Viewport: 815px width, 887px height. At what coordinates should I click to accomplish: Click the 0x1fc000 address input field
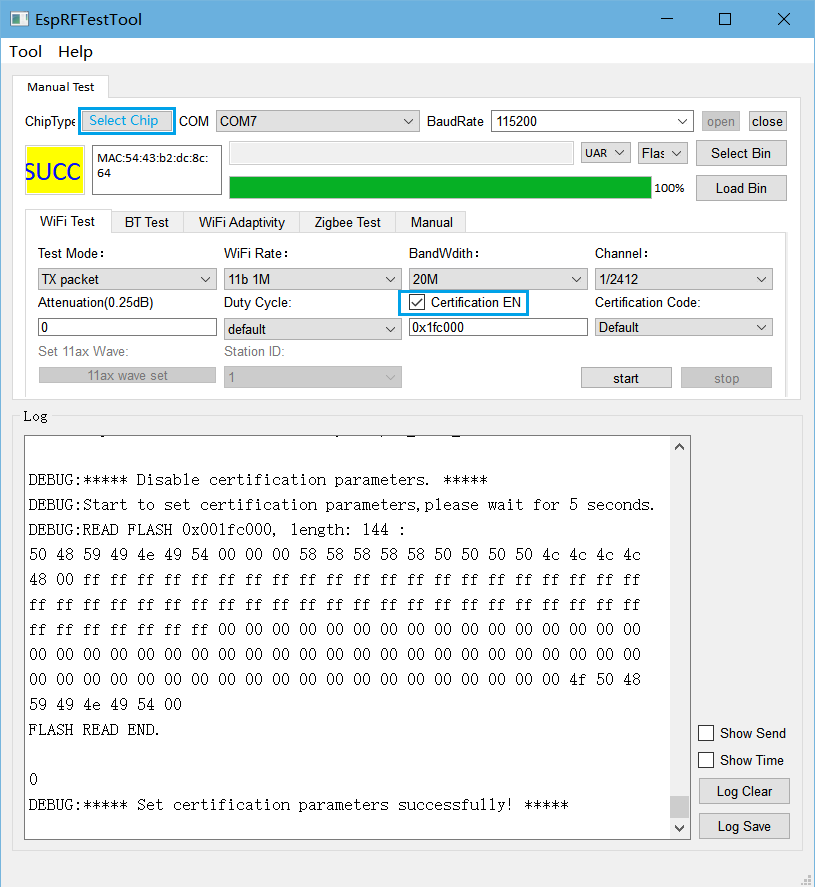point(497,326)
